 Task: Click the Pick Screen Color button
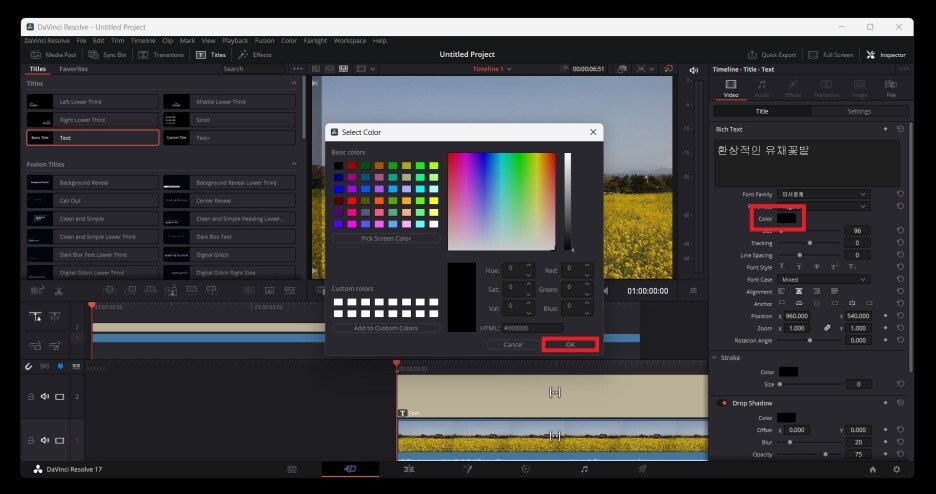click(x=386, y=239)
